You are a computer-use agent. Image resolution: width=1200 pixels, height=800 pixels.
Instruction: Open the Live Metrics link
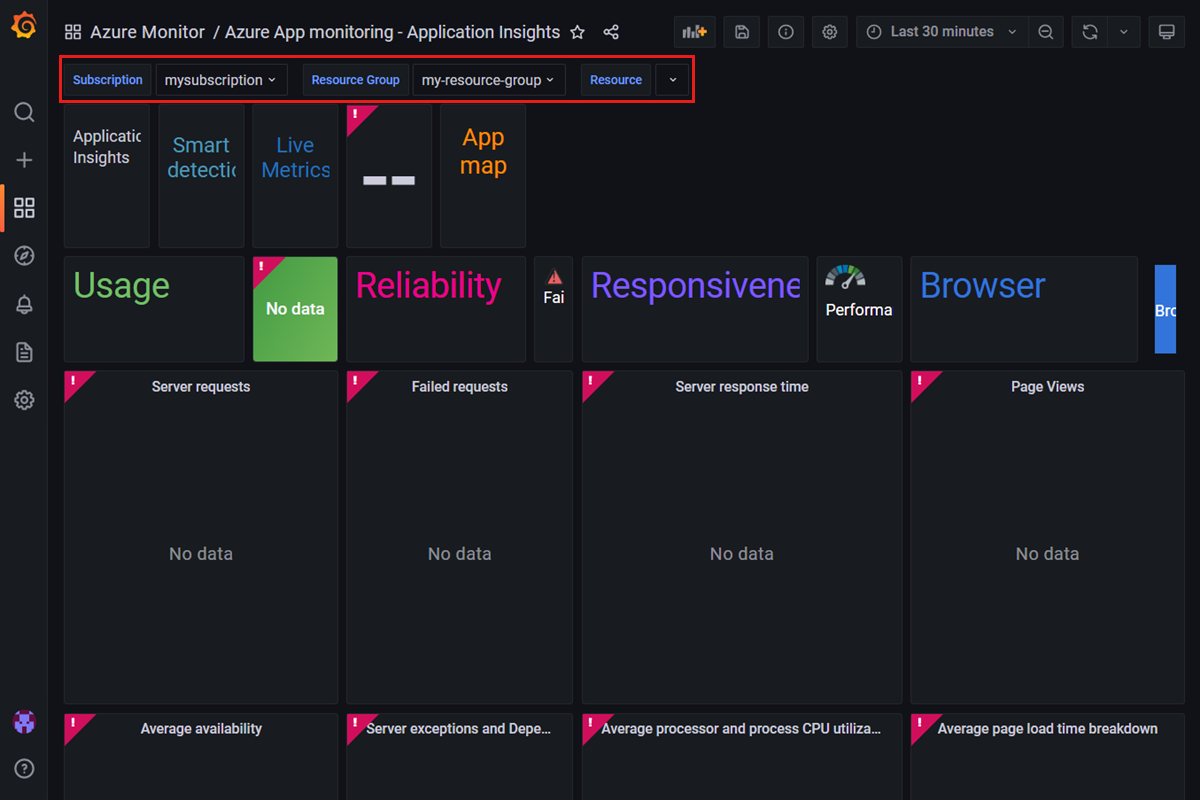tap(295, 157)
